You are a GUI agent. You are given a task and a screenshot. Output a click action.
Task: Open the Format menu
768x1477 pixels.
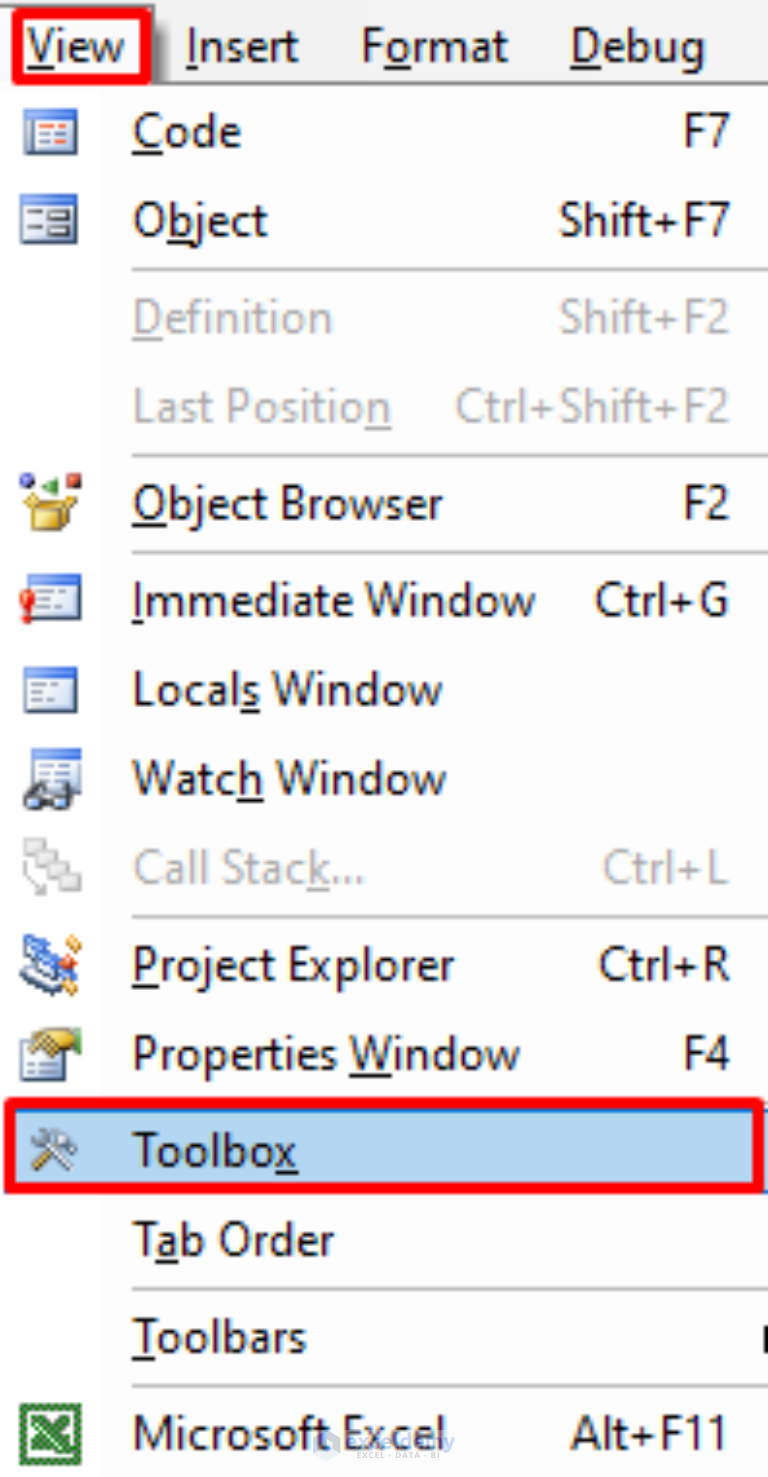tap(434, 44)
